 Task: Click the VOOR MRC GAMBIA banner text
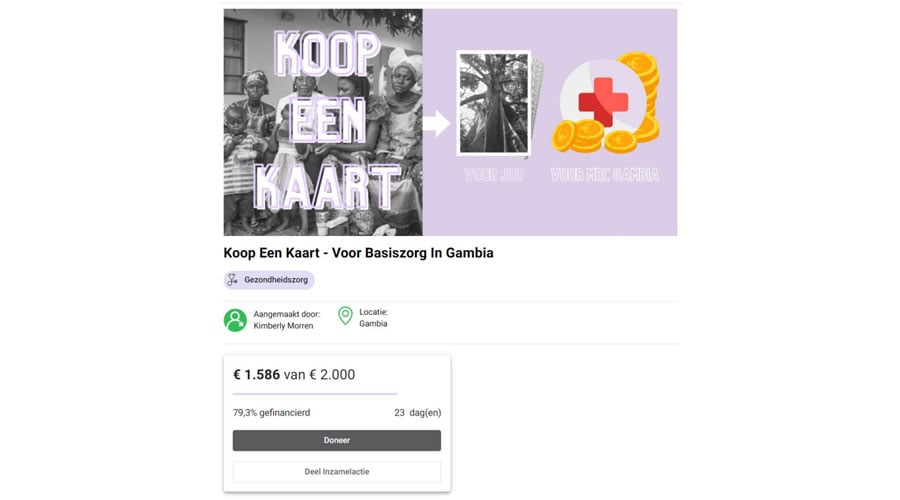605,177
